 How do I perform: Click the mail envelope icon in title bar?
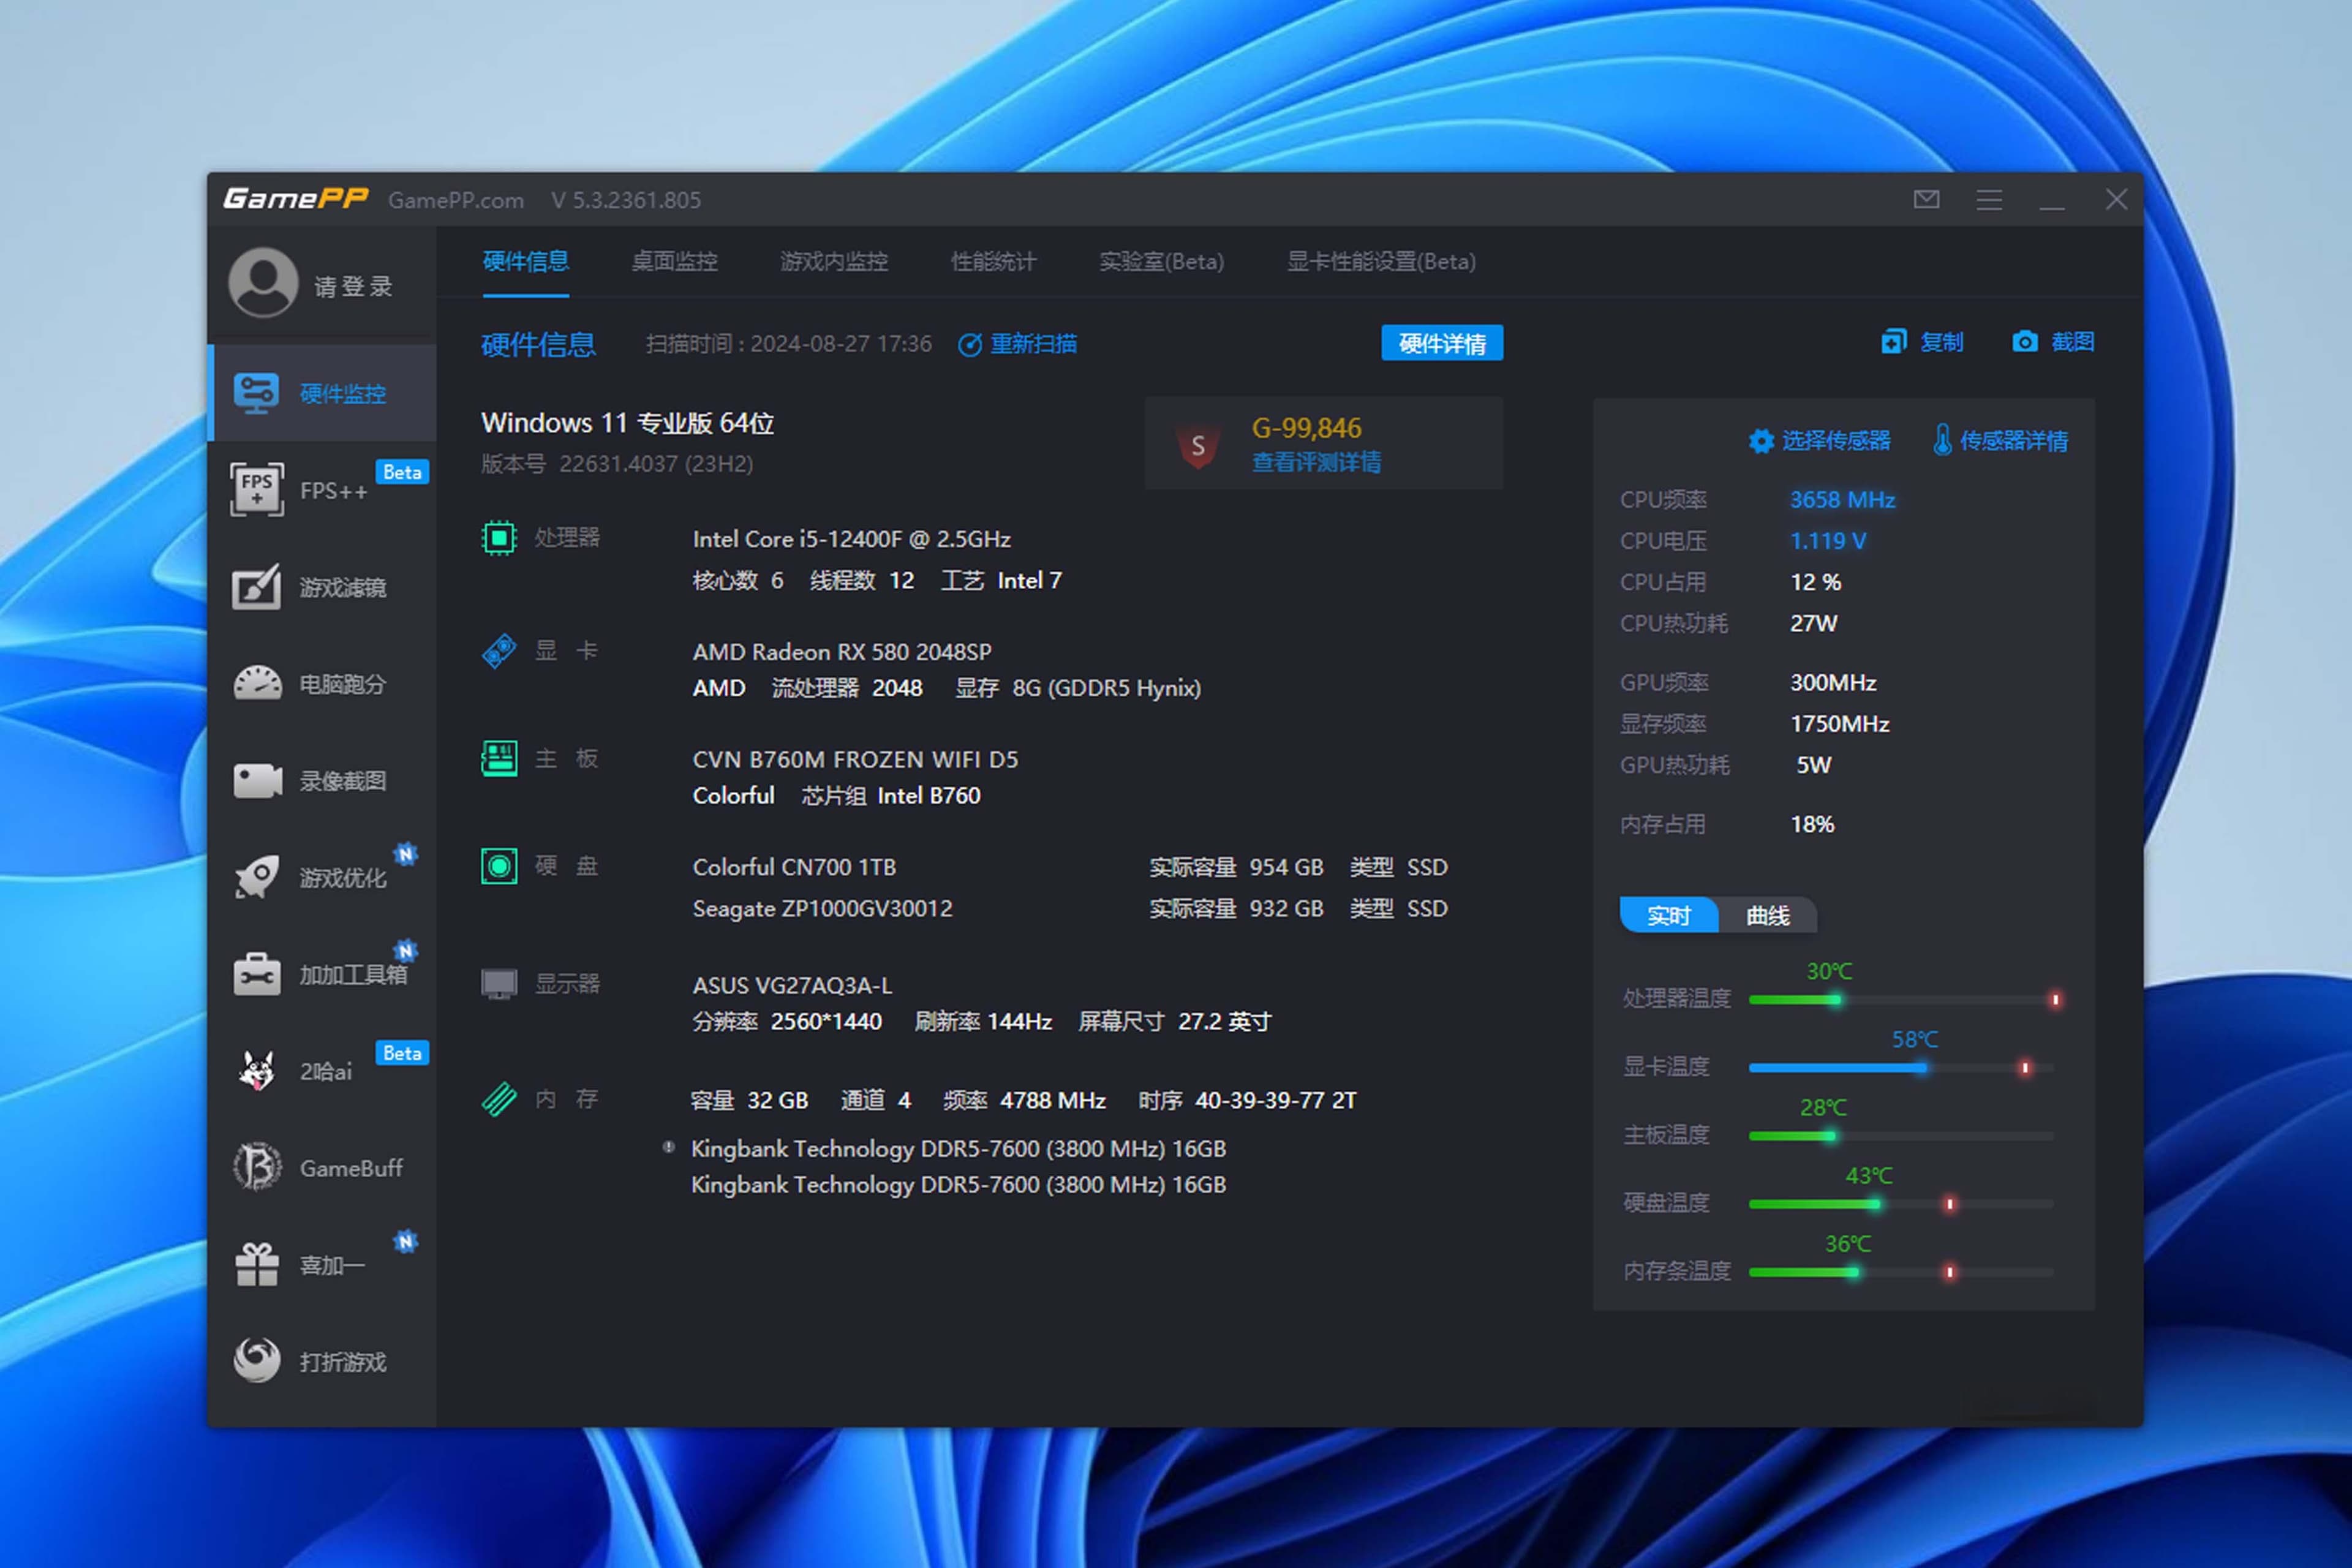point(1926,199)
